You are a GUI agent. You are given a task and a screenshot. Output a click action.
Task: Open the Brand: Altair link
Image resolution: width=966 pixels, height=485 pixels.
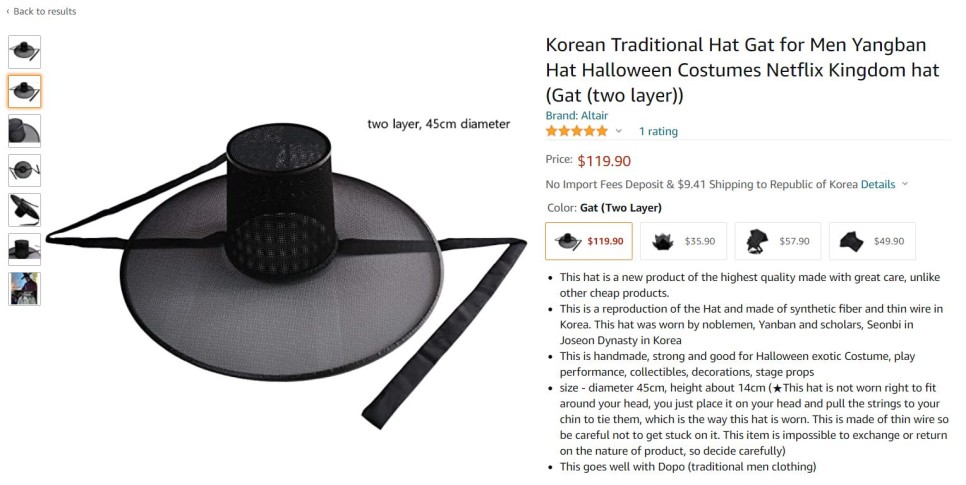click(577, 115)
